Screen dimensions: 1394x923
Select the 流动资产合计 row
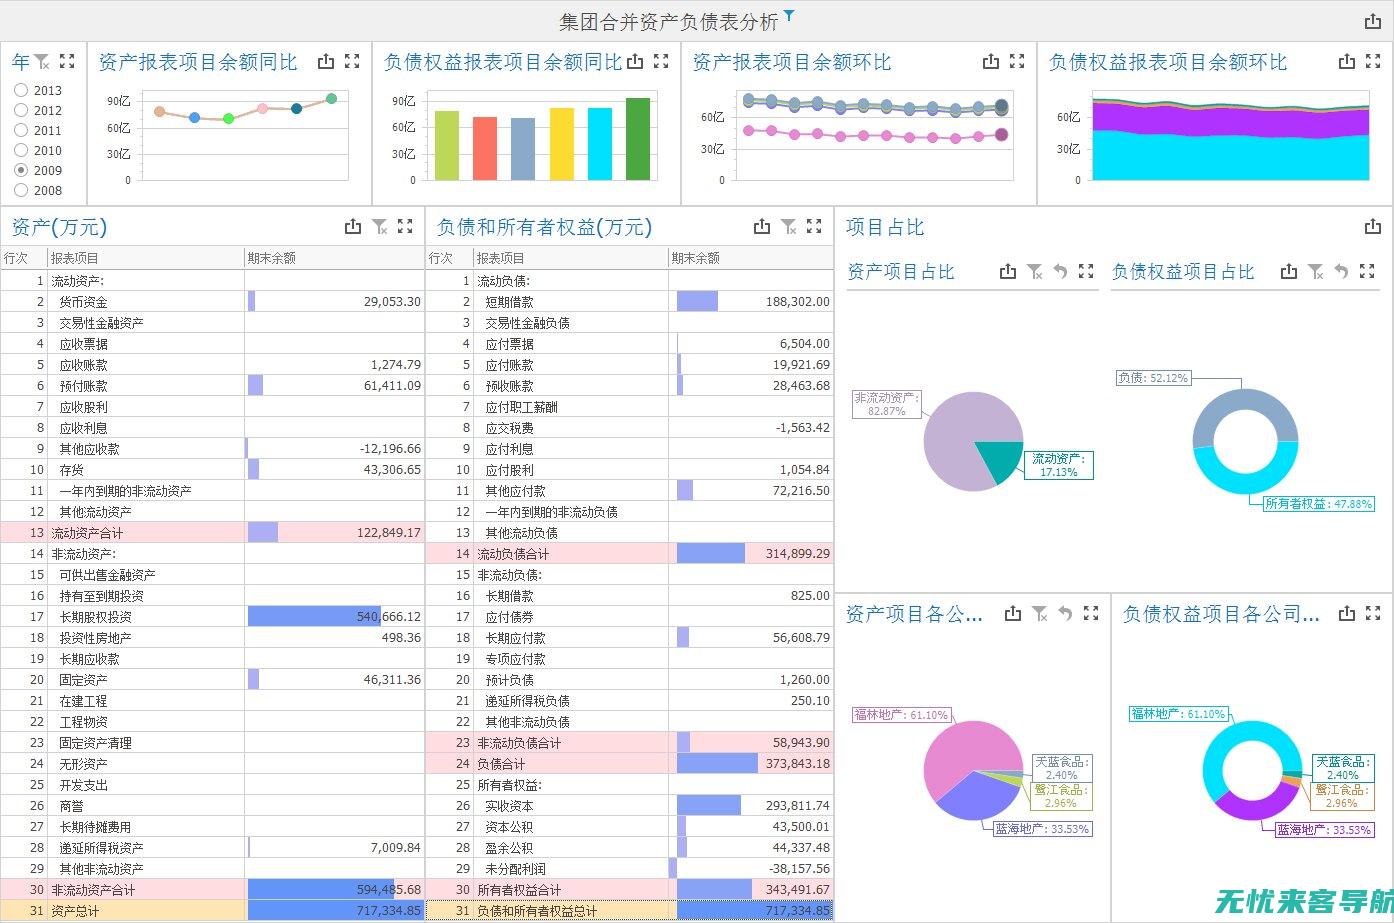[212, 532]
